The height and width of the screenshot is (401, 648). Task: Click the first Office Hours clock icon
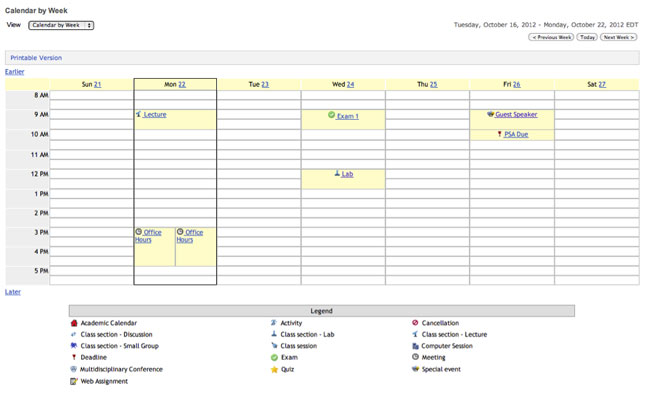pos(139,232)
